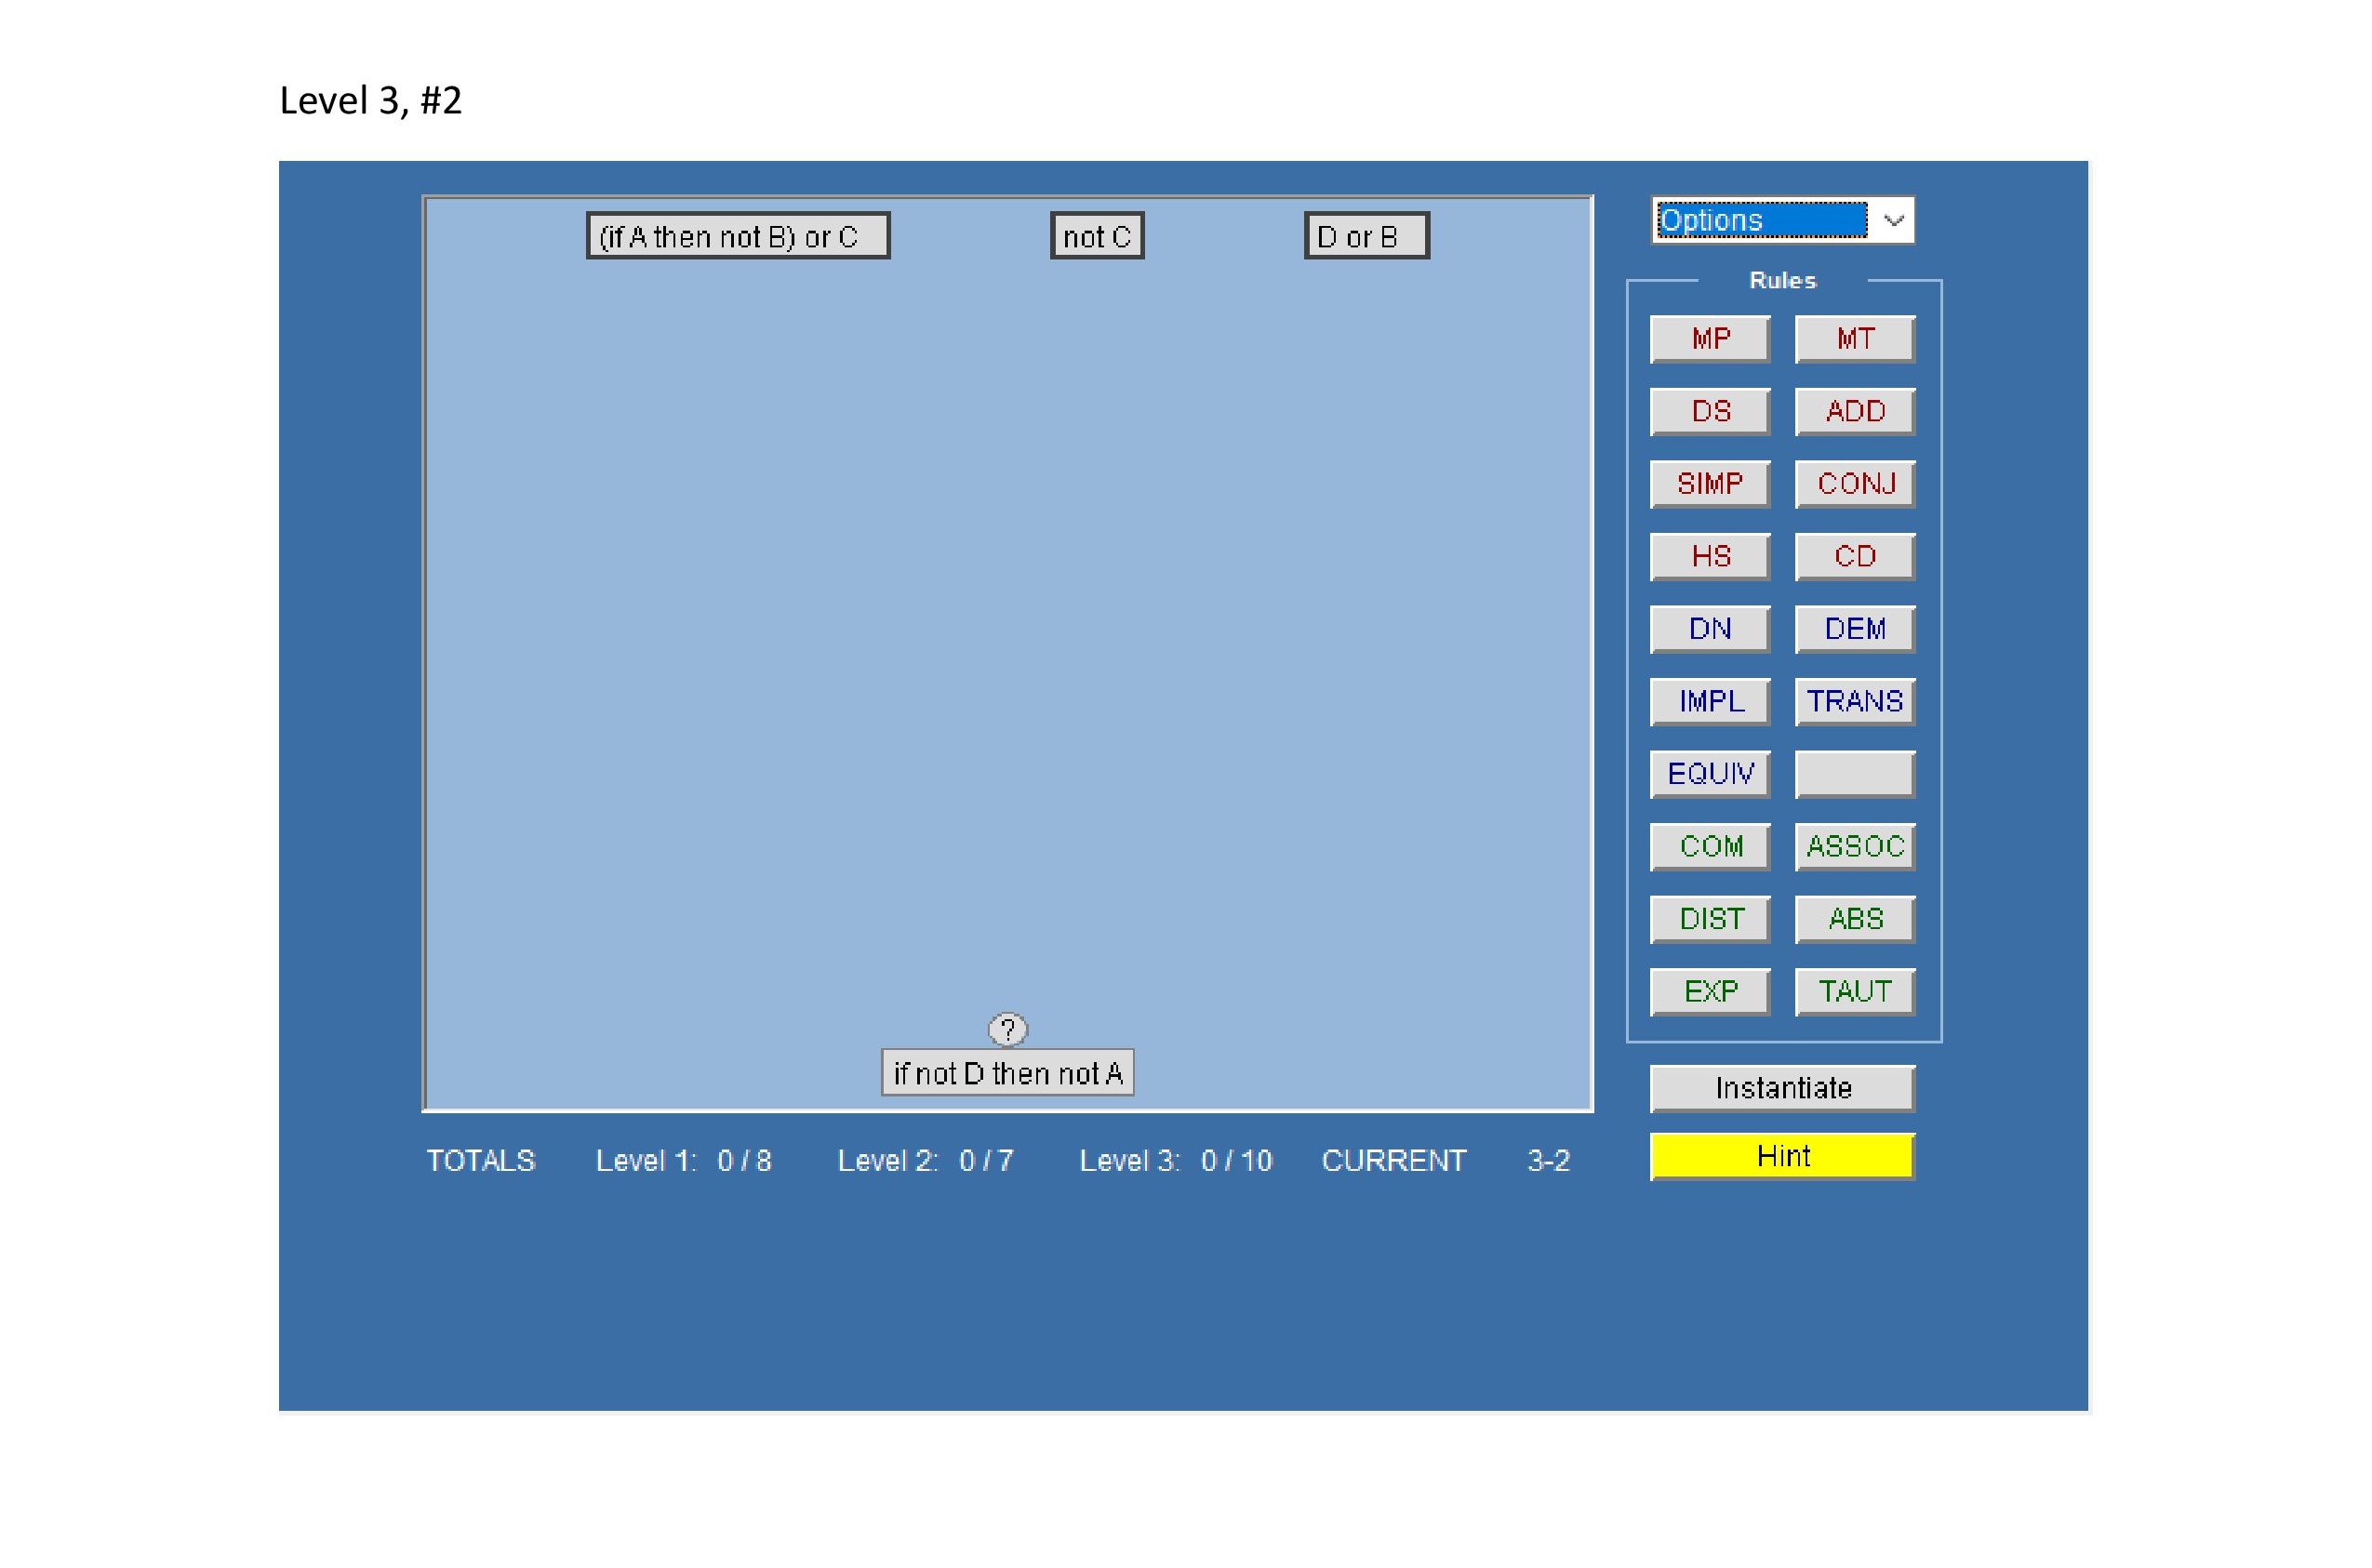The image size is (2372, 1568).
Task: Use the HS rule button
Action: pos(1710,556)
